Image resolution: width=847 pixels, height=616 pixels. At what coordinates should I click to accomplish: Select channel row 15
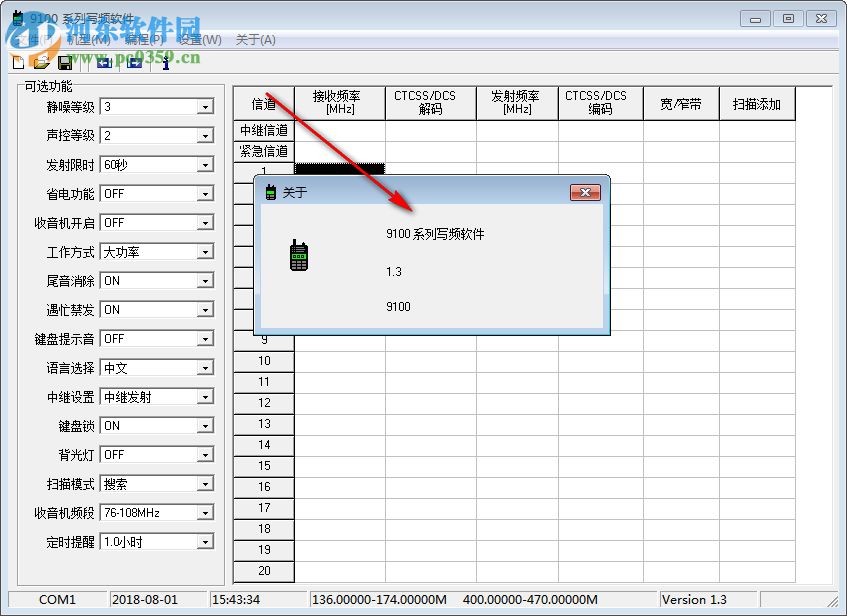[264, 466]
